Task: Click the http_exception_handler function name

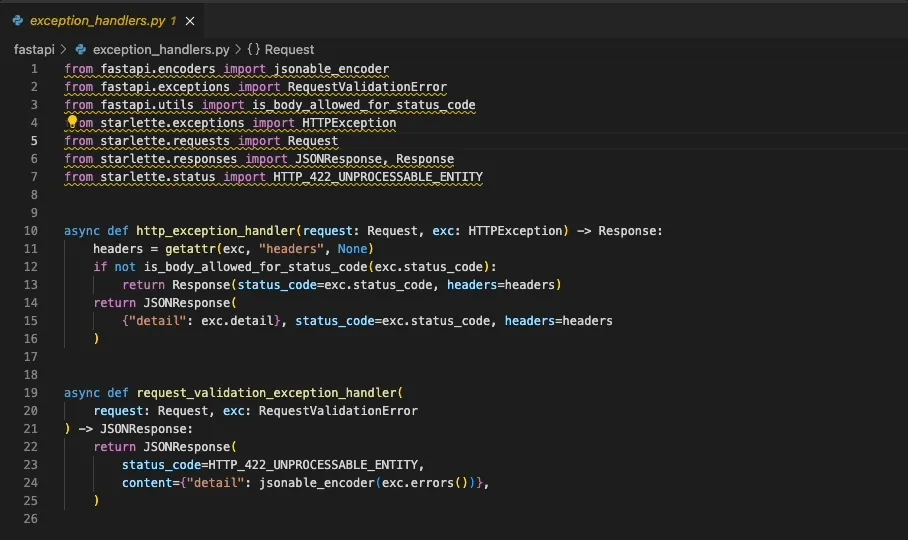Action: [x=216, y=231]
